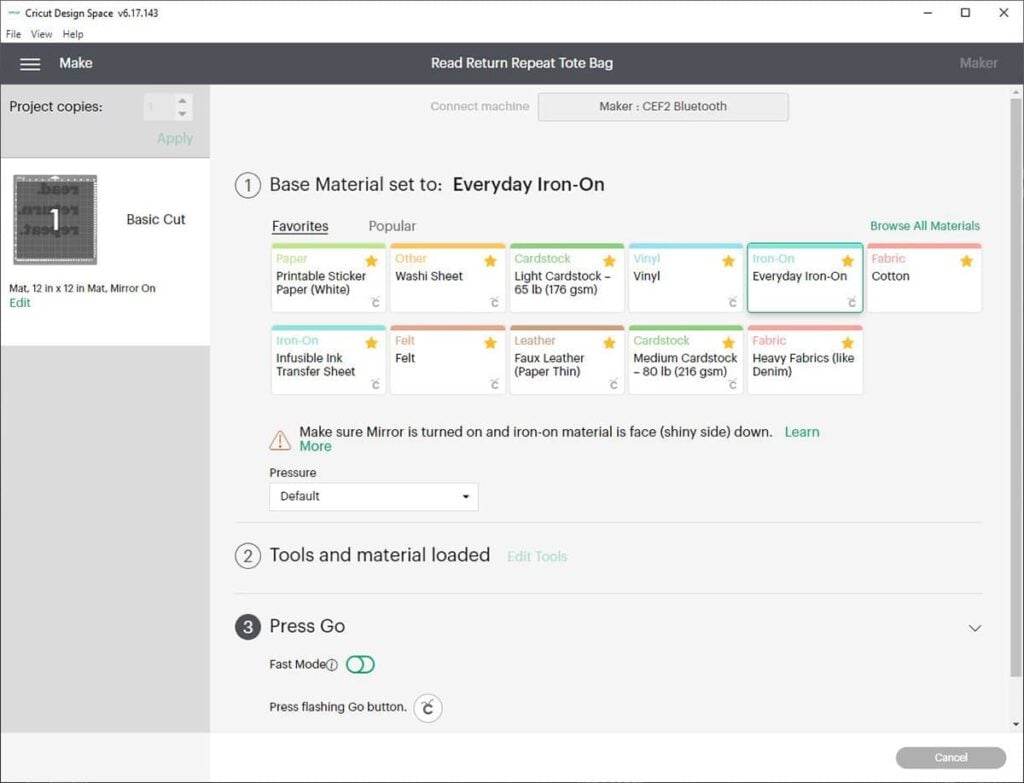Click favorite star on Infusible Ink card
This screenshot has width=1024, height=783.
[x=372, y=343]
